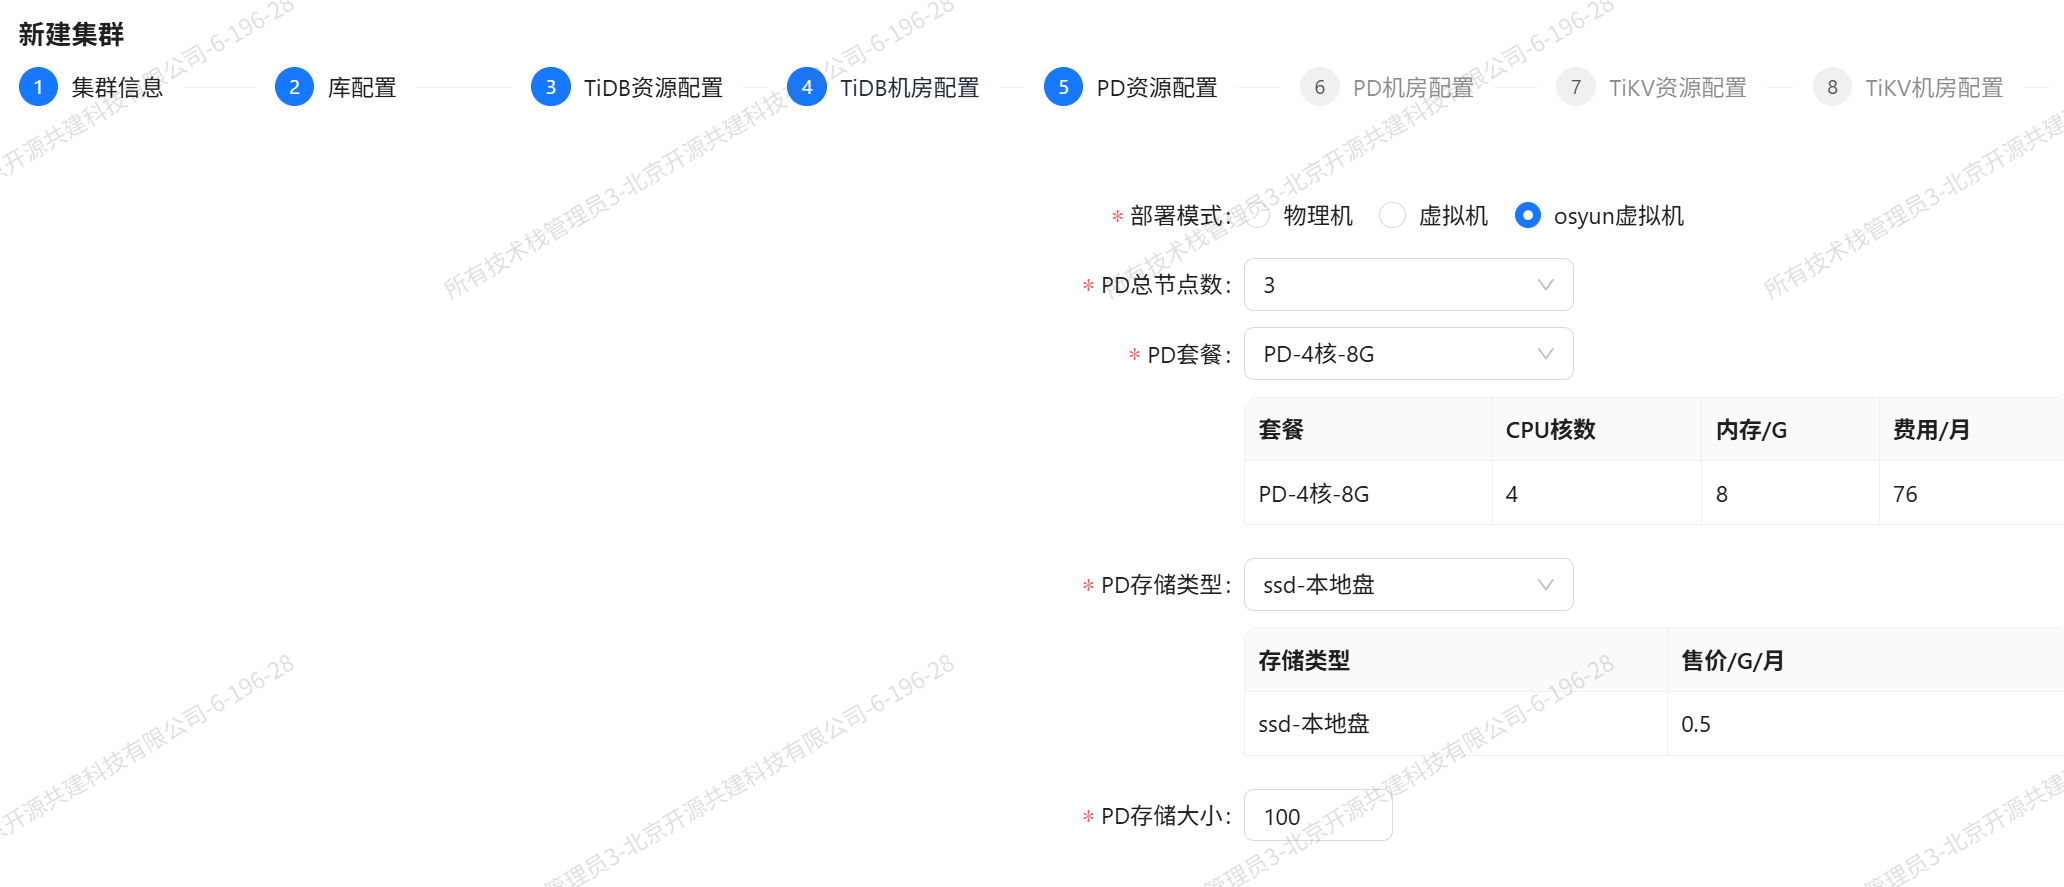Viewport: 2064px width, 887px height.
Task: Click step 5 circle icon PD资源配置
Action: (1063, 87)
